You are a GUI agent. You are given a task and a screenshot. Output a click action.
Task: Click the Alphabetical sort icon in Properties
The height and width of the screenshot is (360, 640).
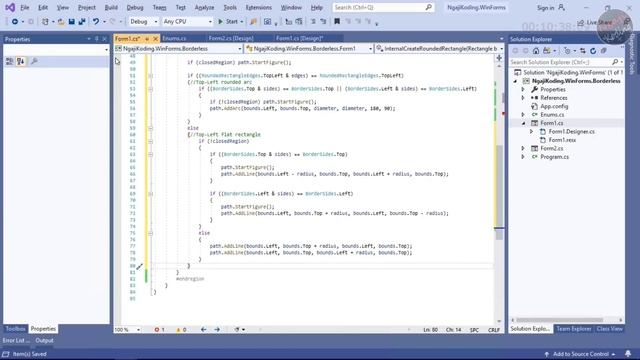pos(20,61)
